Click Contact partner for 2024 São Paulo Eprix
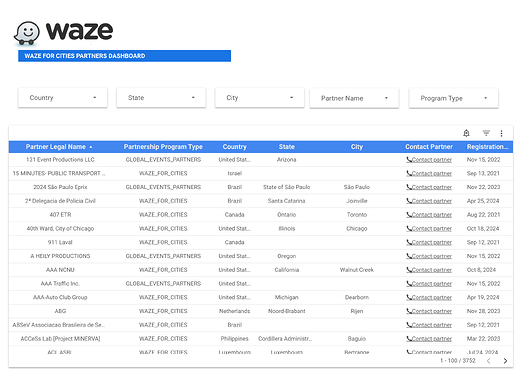This screenshot has height=372, width=517. [432, 187]
